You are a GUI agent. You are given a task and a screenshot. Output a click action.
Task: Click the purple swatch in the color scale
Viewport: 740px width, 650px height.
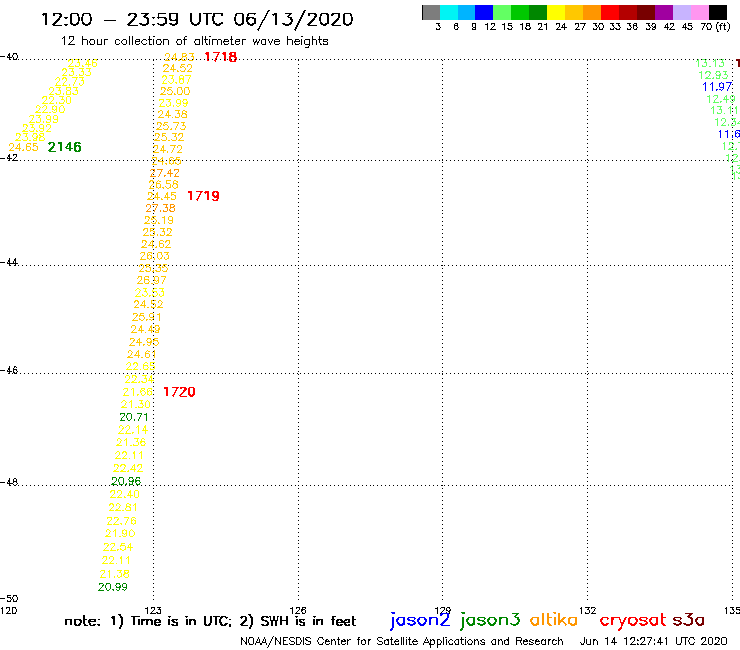[x=664, y=12]
